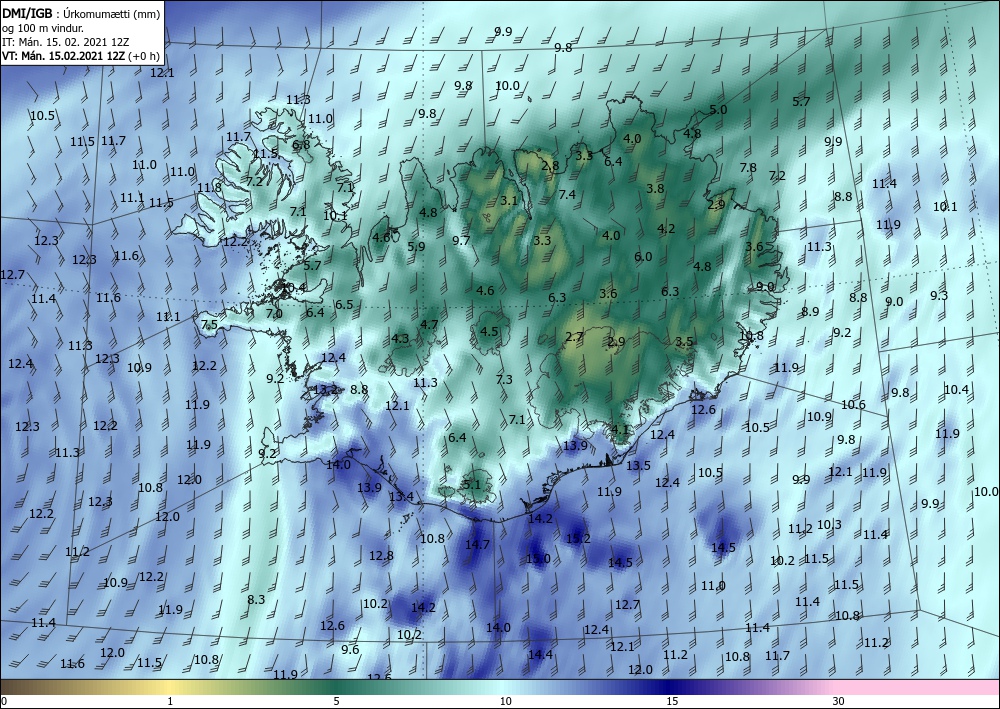Click the map value '14.7'

(x=477, y=545)
